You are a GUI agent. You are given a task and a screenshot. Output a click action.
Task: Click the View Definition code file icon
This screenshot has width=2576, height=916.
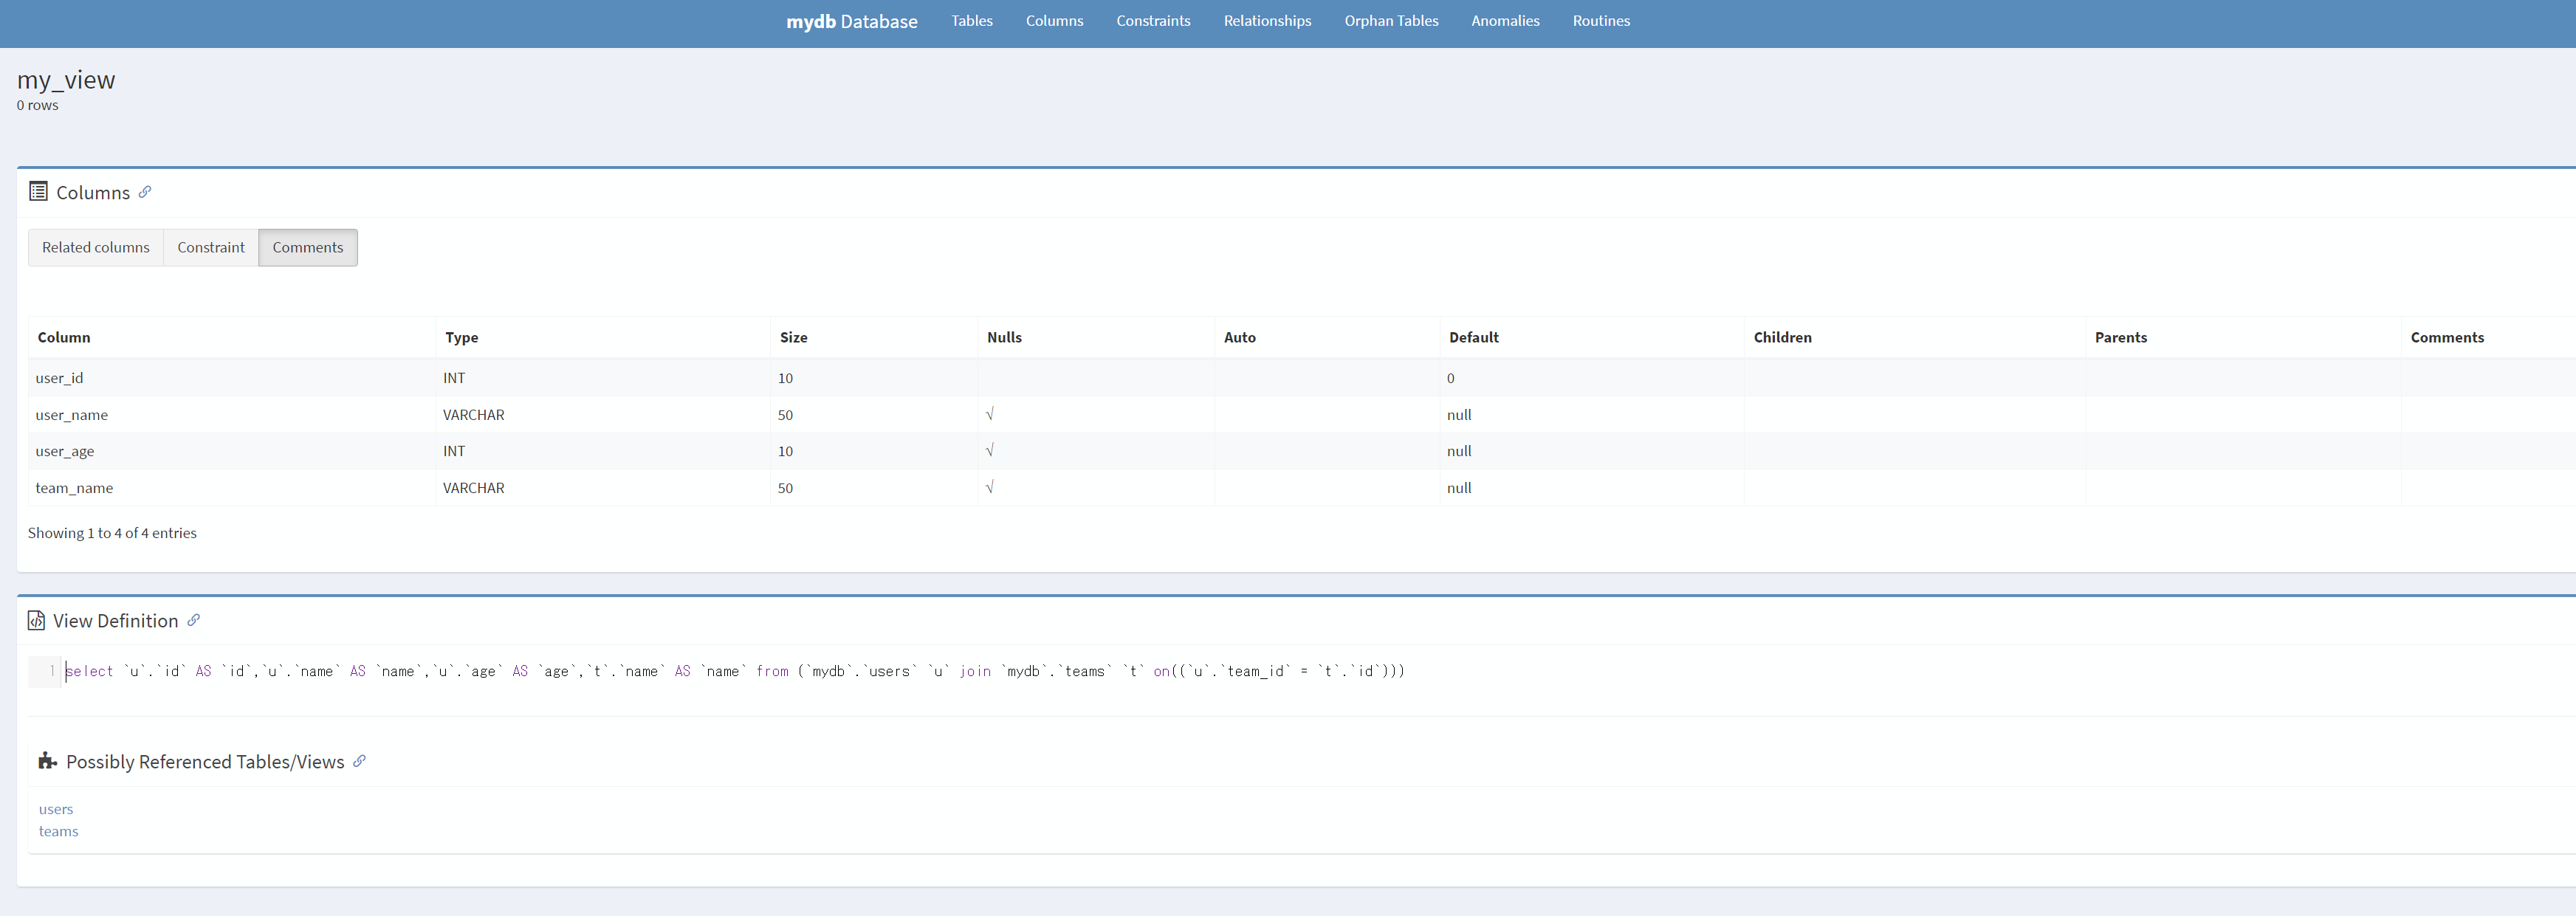point(36,620)
